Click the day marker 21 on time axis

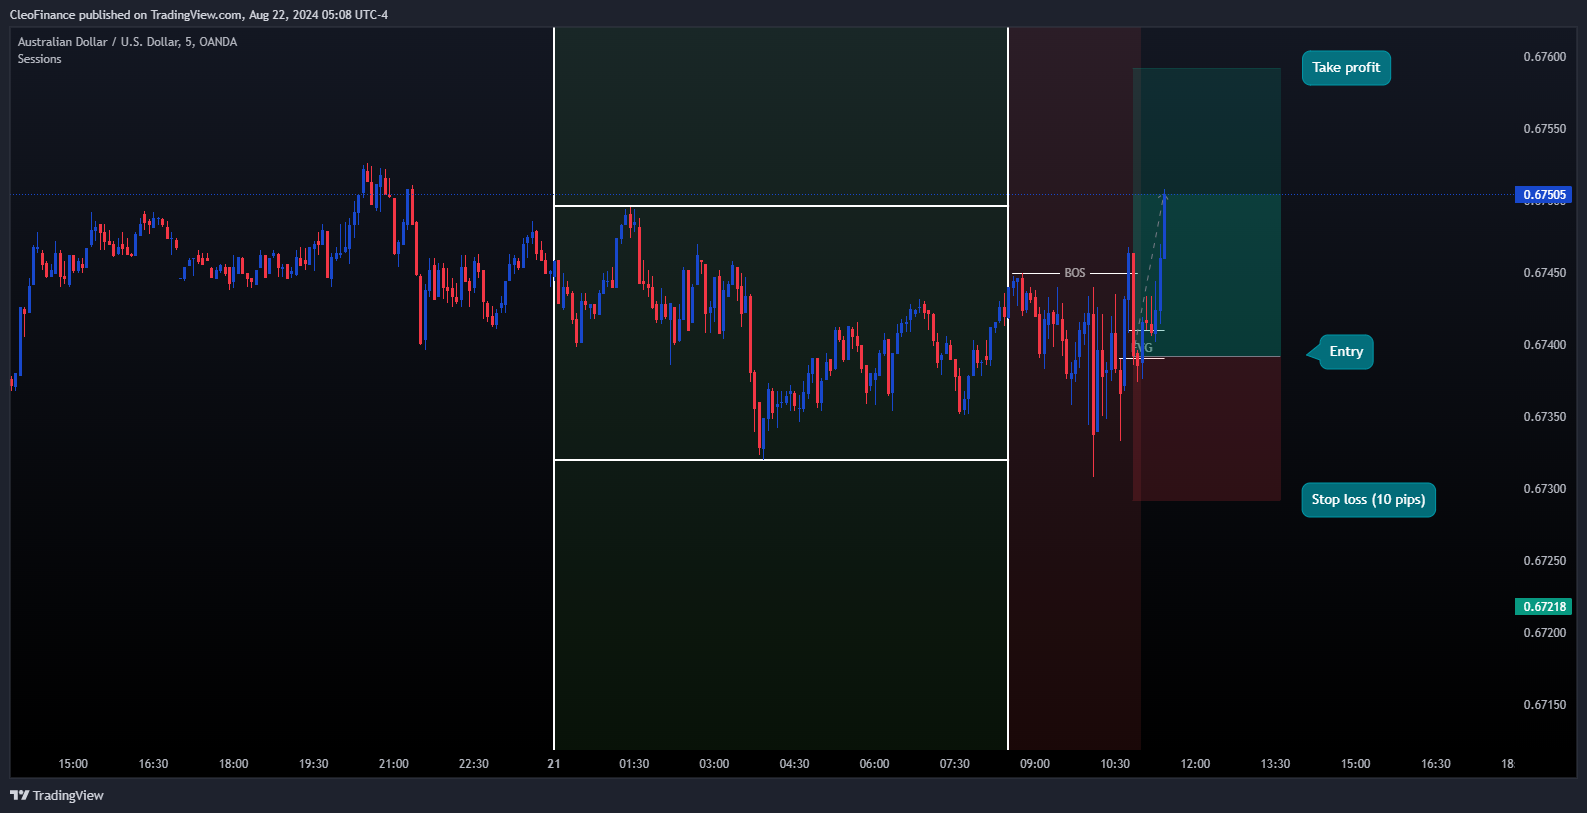coord(554,764)
